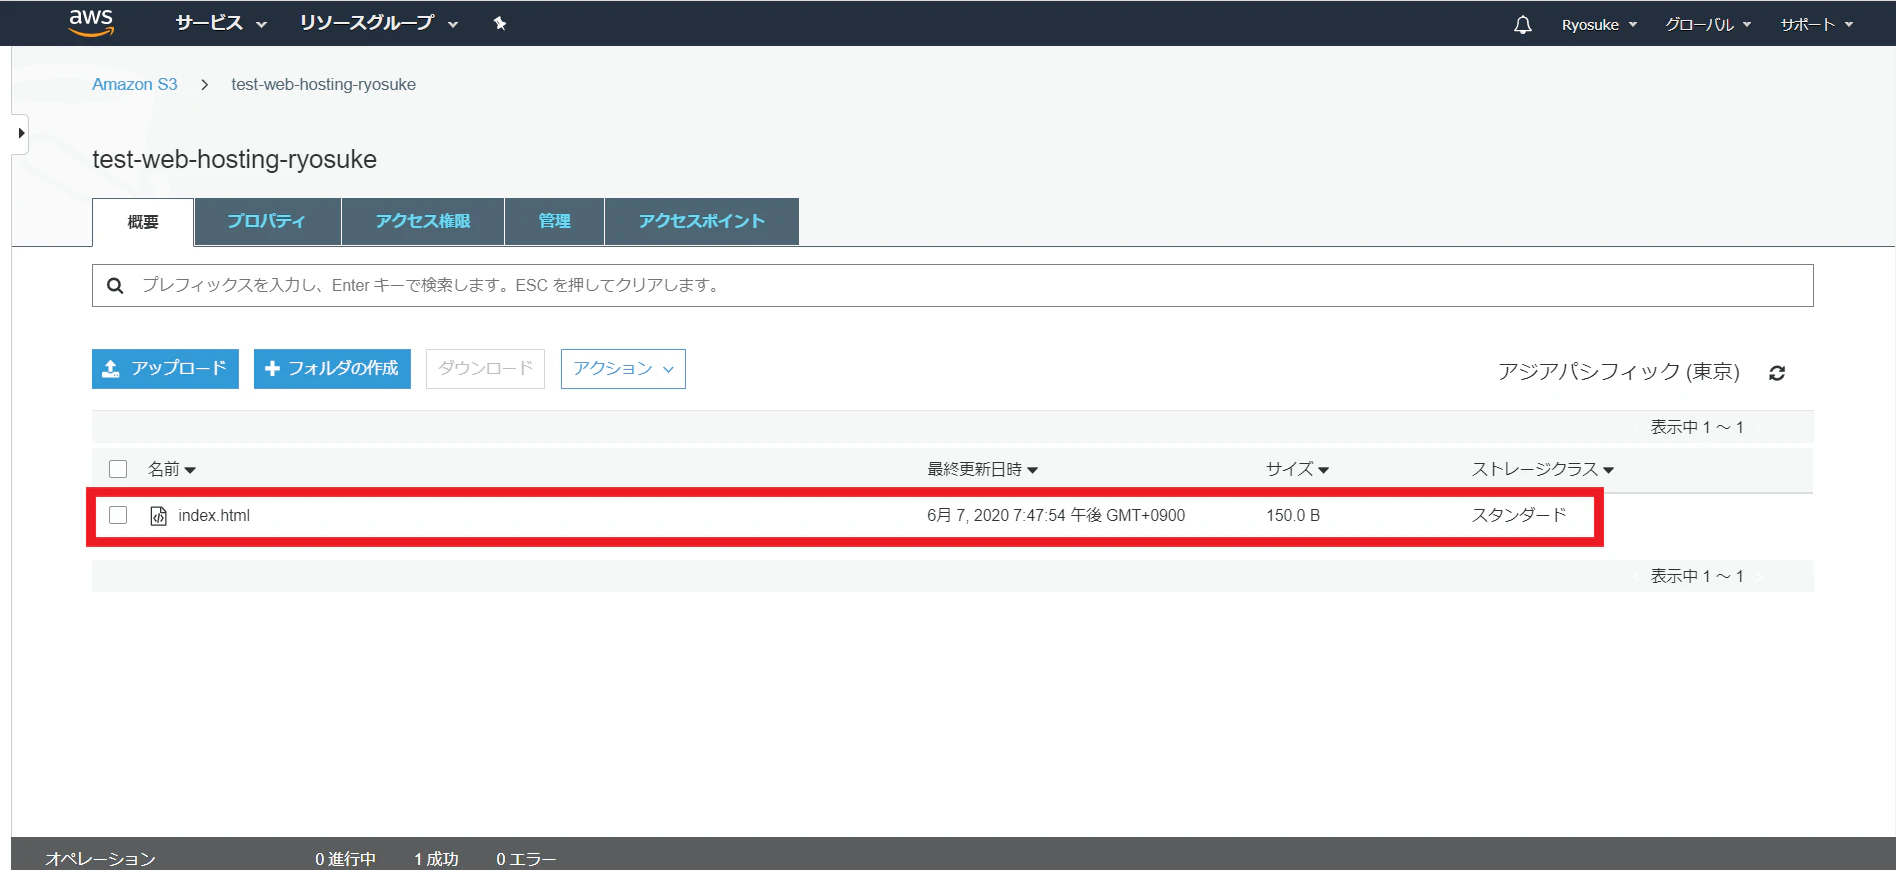Open the グローバル region dropdown
The height and width of the screenshot is (870, 1896).
(1708, 24)
